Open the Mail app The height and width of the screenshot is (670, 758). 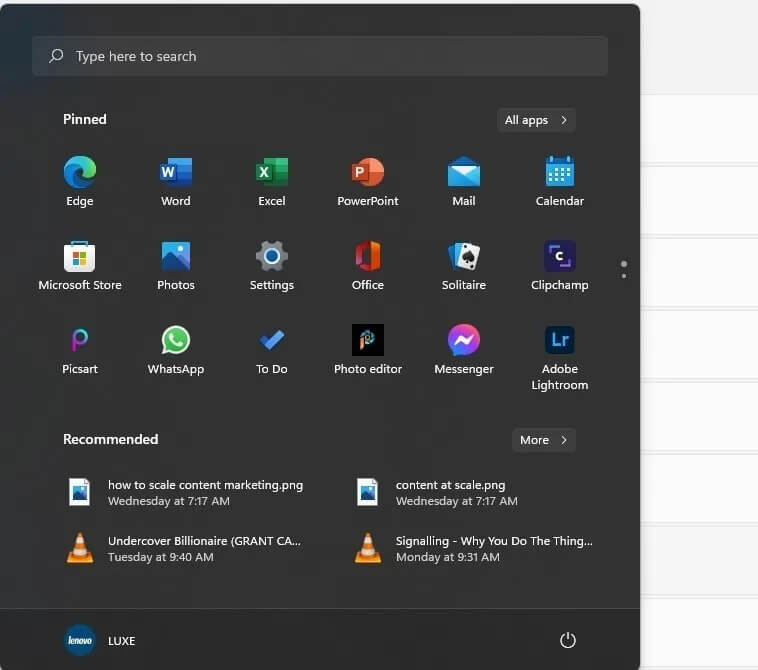coord(464,181)
